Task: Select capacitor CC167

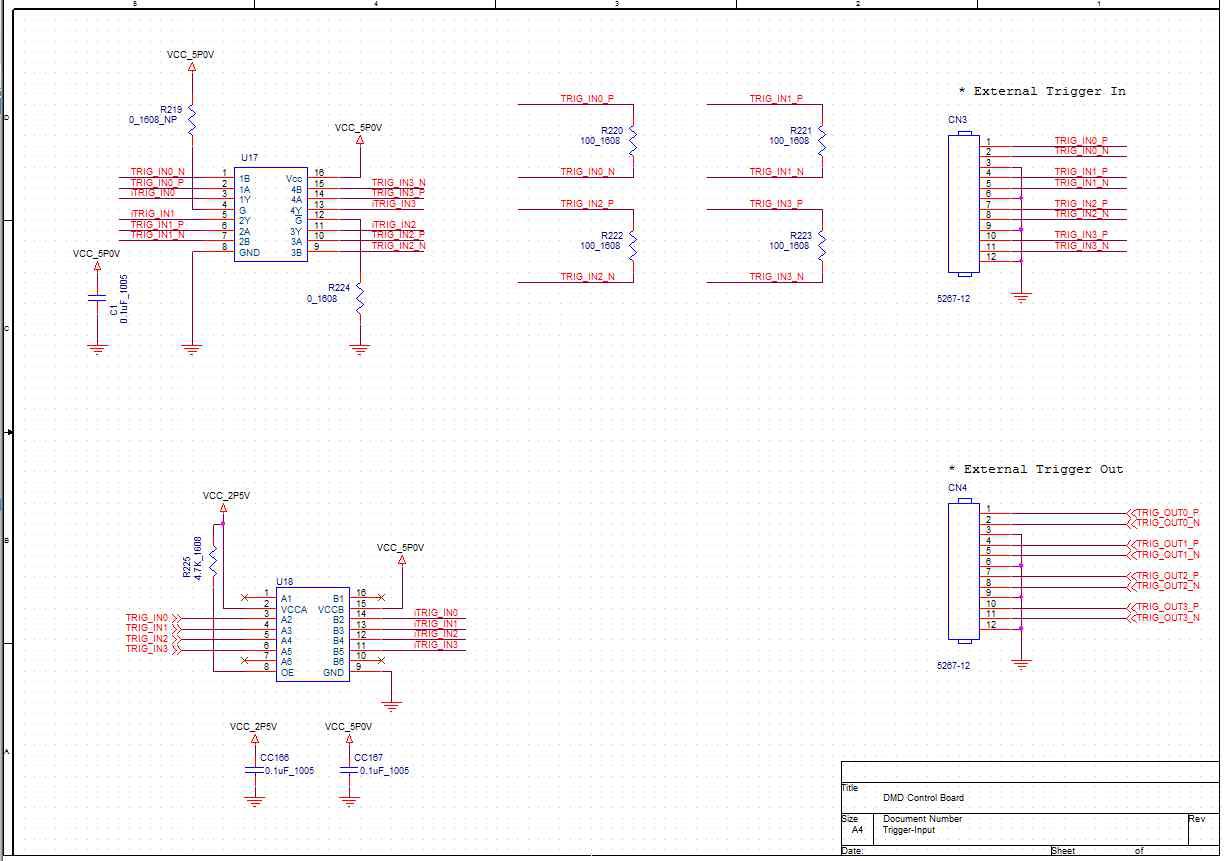Action: click(x=349, y=770)
